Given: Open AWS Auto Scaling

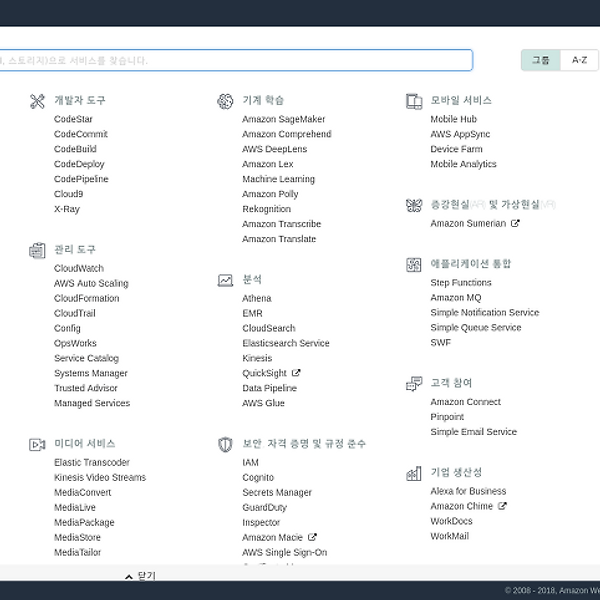Looking at the screenshot, I should 91,283.
